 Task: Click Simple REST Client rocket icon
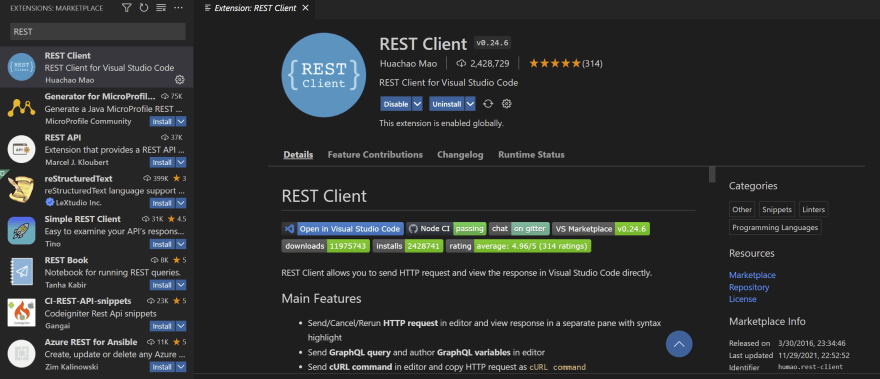tap(21, 231)
